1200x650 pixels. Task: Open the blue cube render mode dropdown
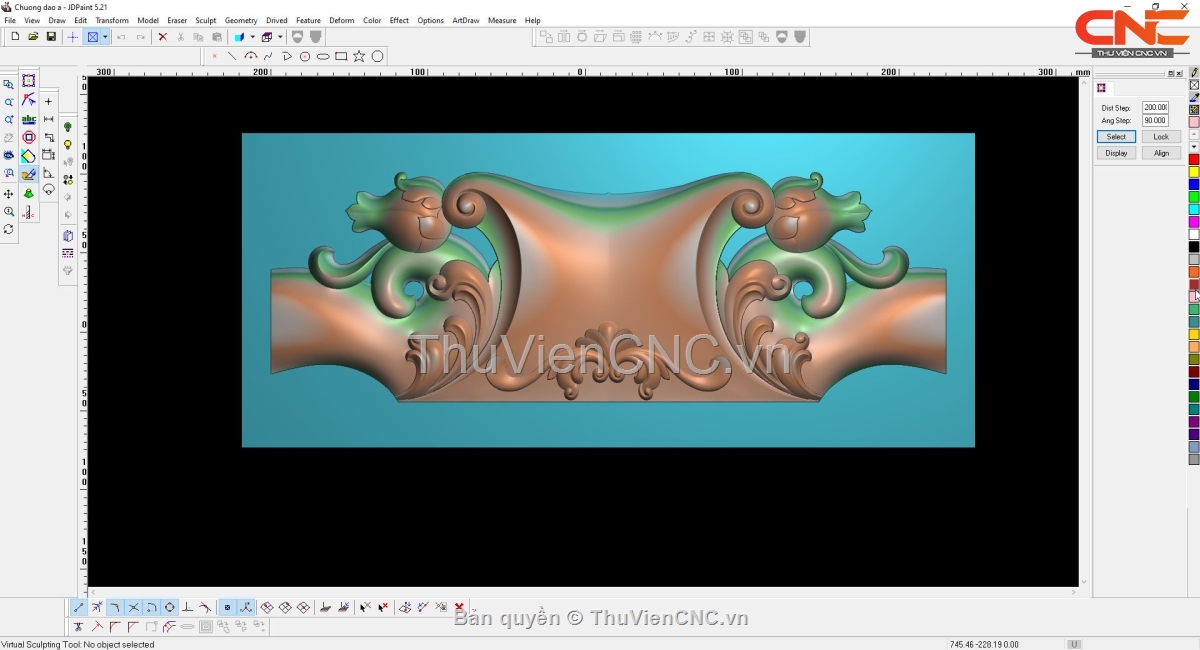click(252, 37)
